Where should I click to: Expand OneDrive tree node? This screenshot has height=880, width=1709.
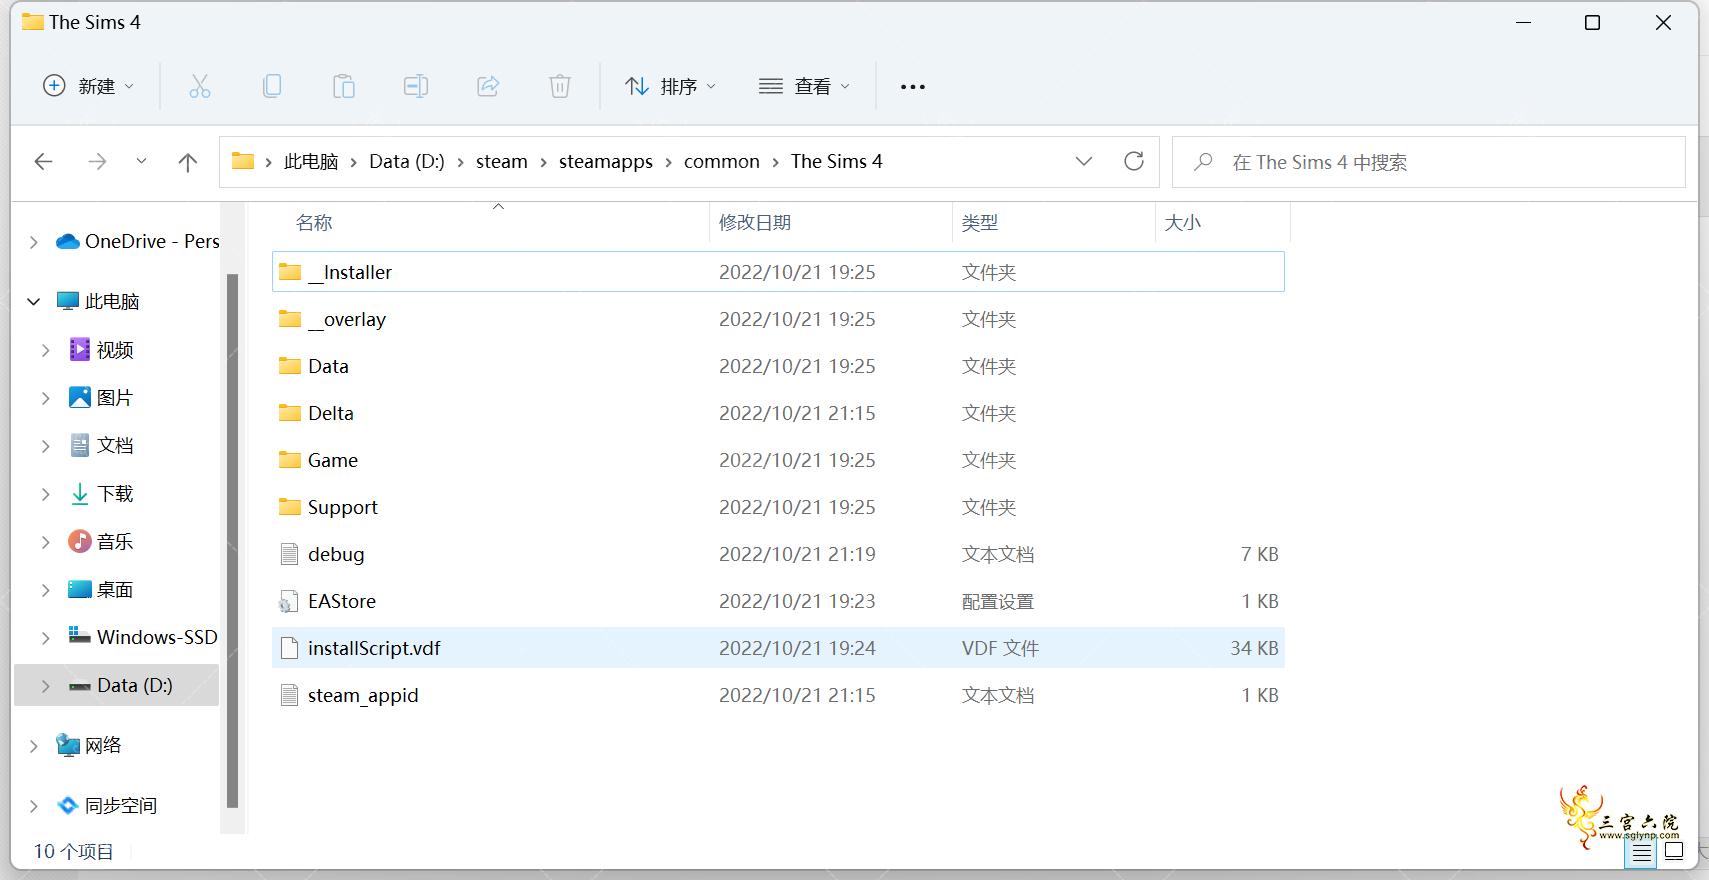click(33, 242)
